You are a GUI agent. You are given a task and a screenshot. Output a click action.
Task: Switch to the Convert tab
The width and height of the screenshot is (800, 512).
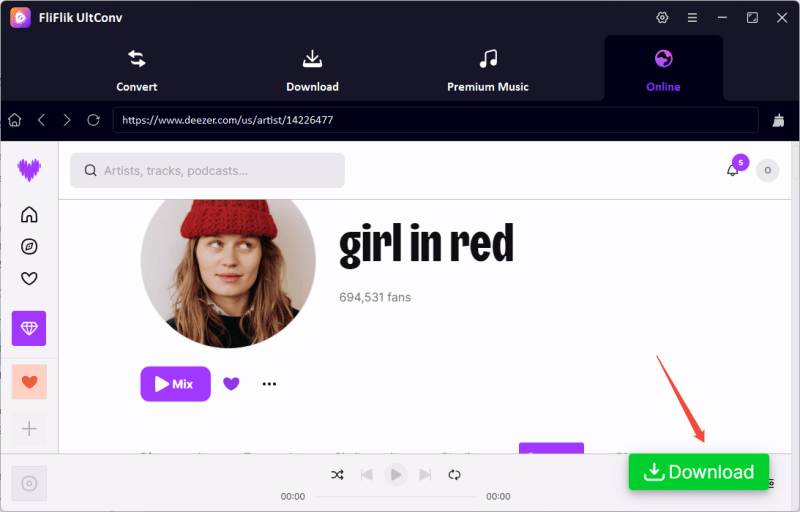pyautogui.click(x=137, y=68)
